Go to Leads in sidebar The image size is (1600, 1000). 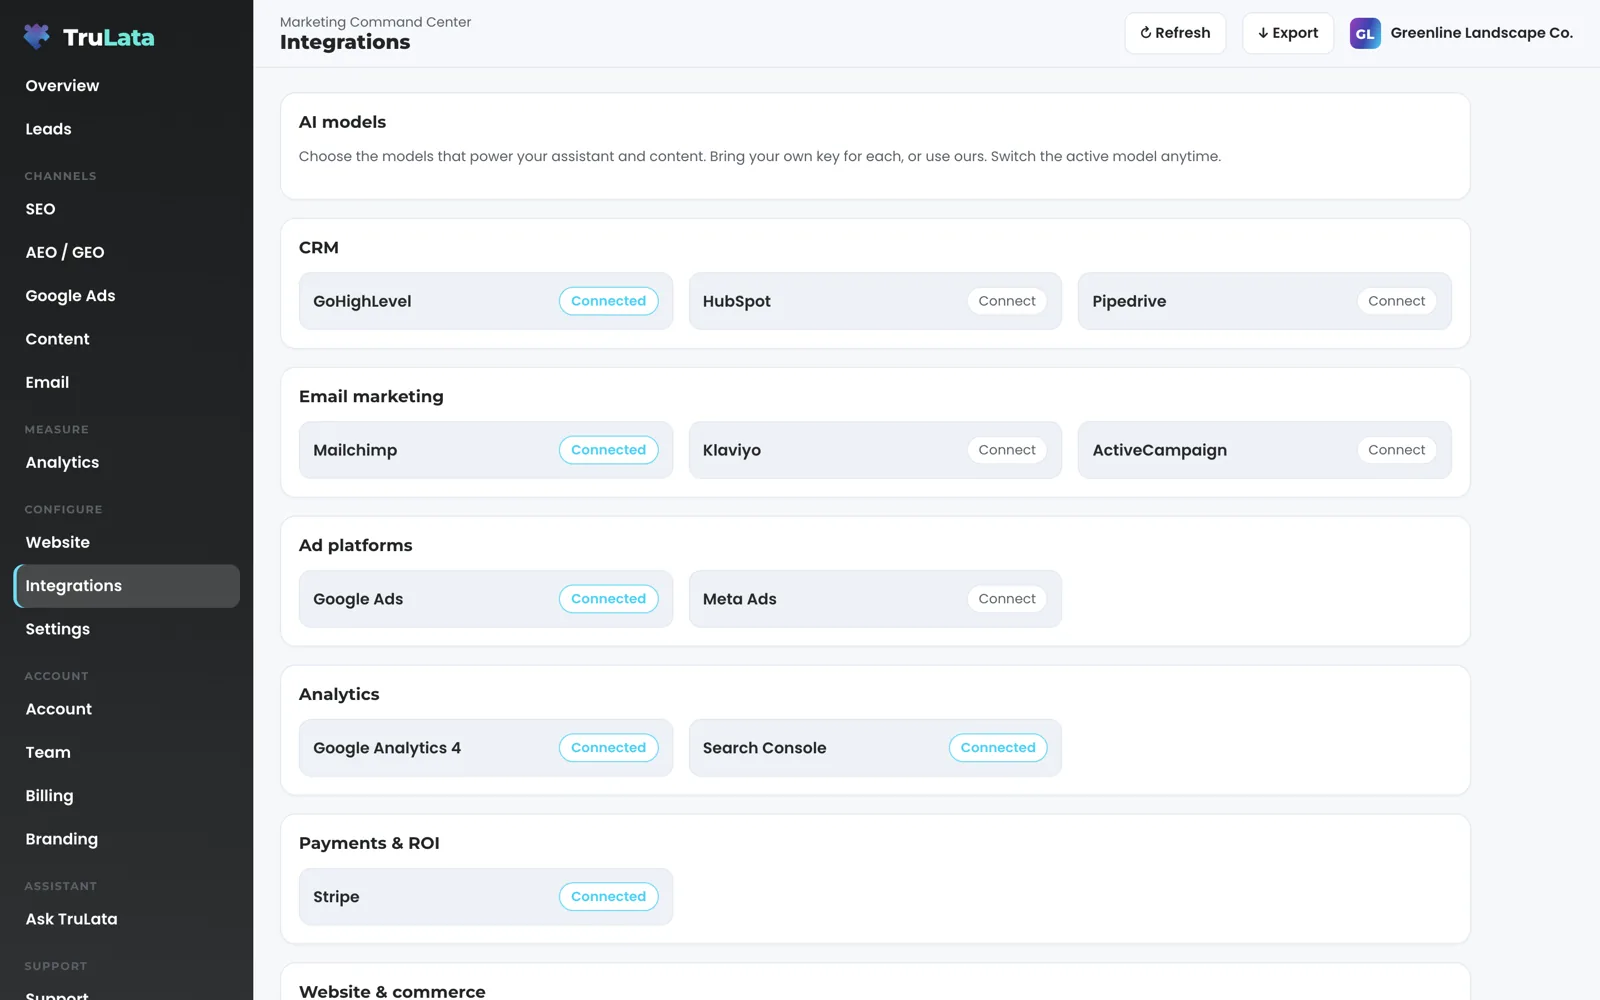coord(126,129)
